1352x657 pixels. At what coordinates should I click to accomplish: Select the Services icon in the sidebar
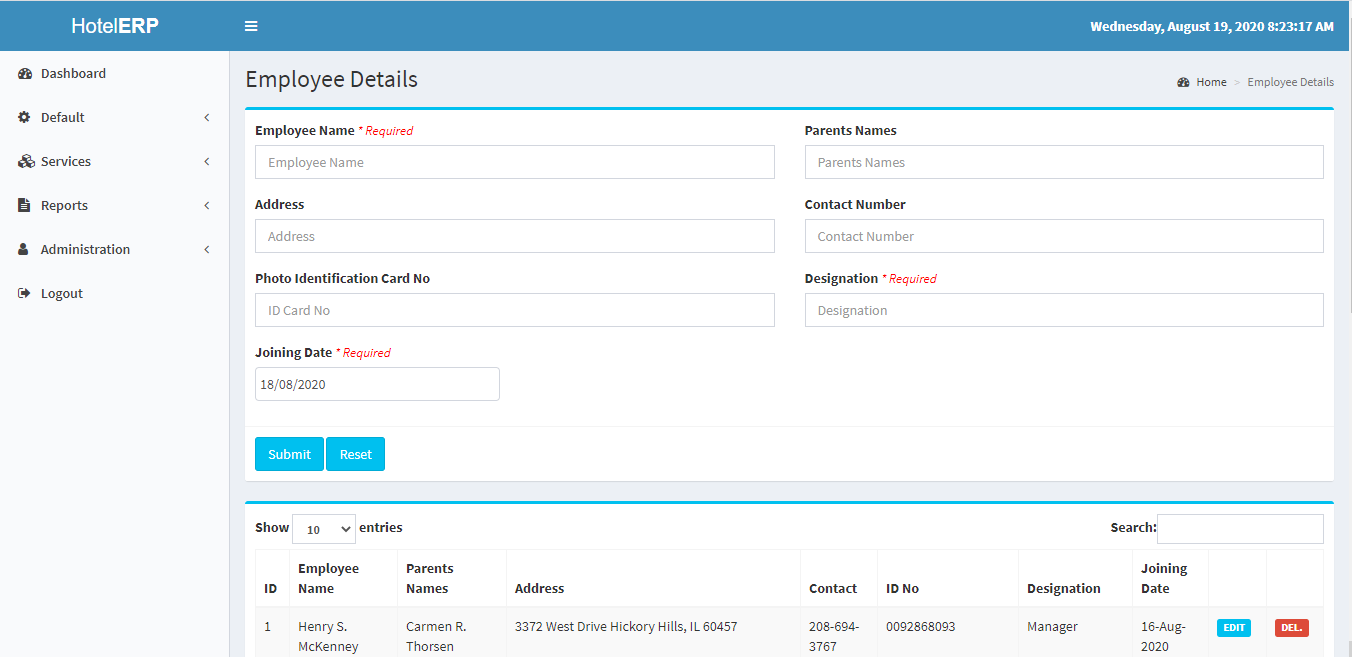(x=24, y=161)
